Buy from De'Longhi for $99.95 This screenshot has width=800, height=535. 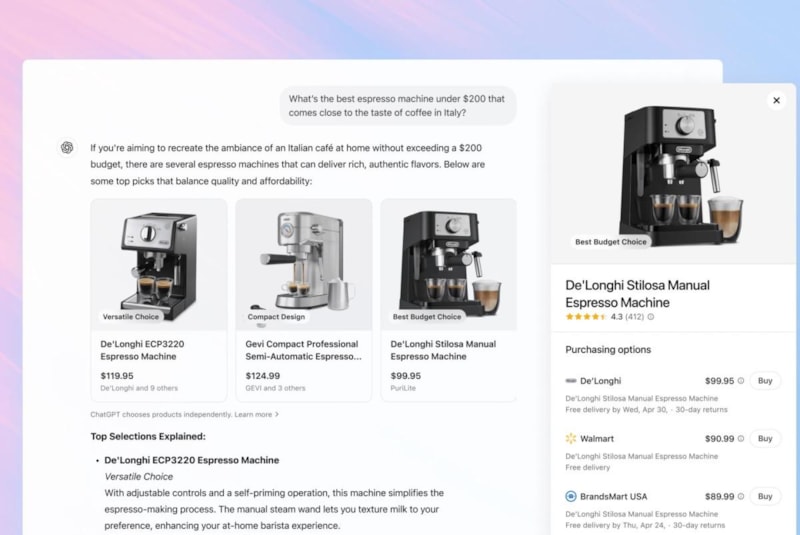pos(765,381)
